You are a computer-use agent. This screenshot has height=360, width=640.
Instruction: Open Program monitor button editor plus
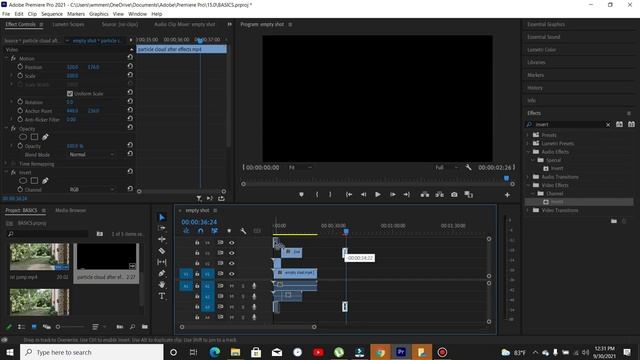[507, 195]
